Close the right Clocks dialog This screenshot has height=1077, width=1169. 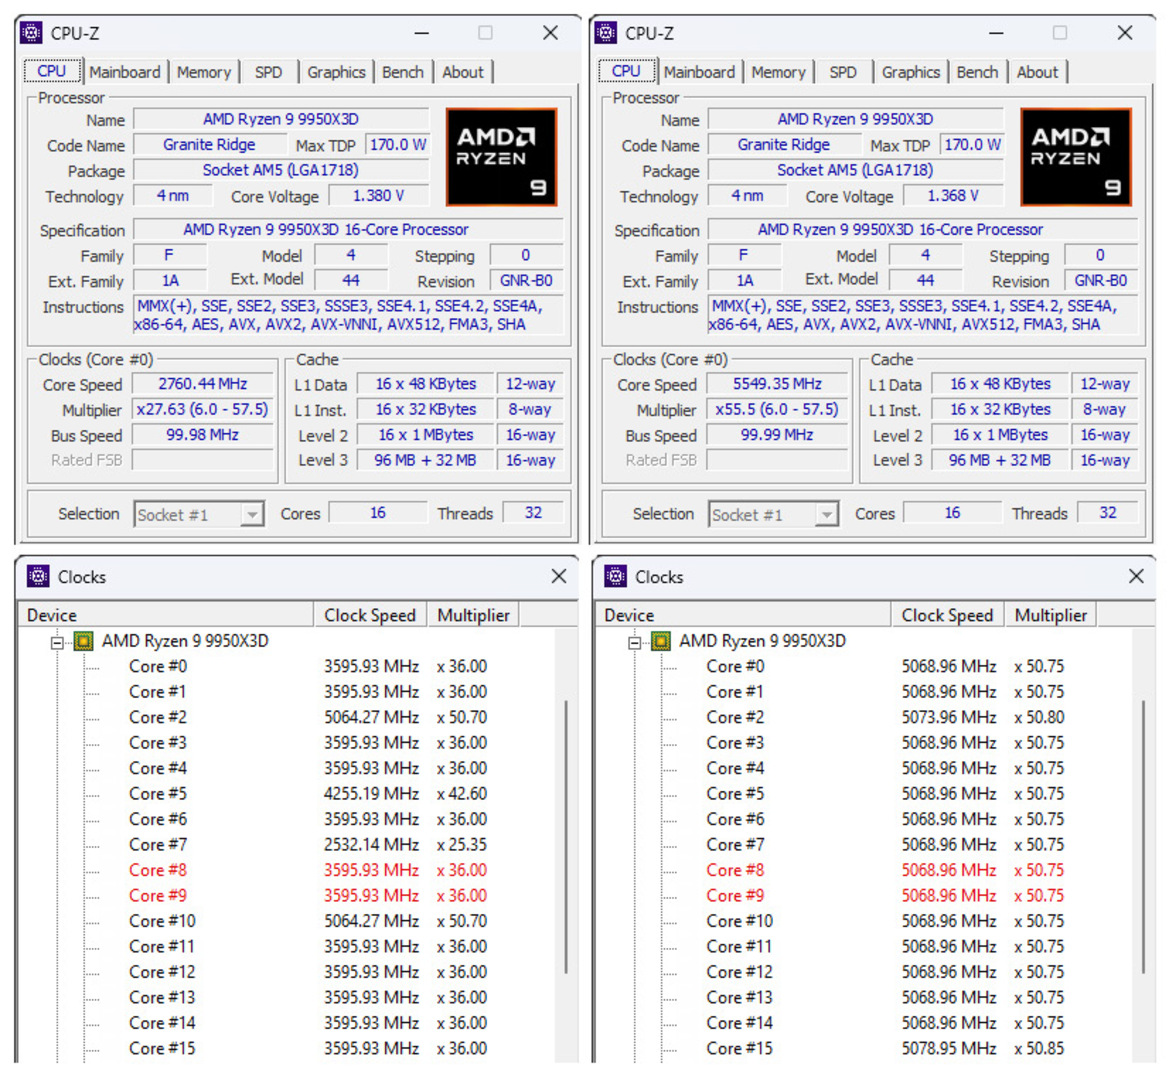(1136, 576)
